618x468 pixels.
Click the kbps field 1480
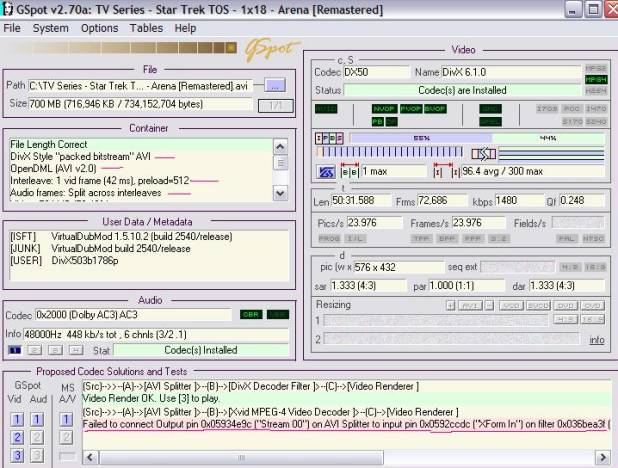click(x=519, y=200)
